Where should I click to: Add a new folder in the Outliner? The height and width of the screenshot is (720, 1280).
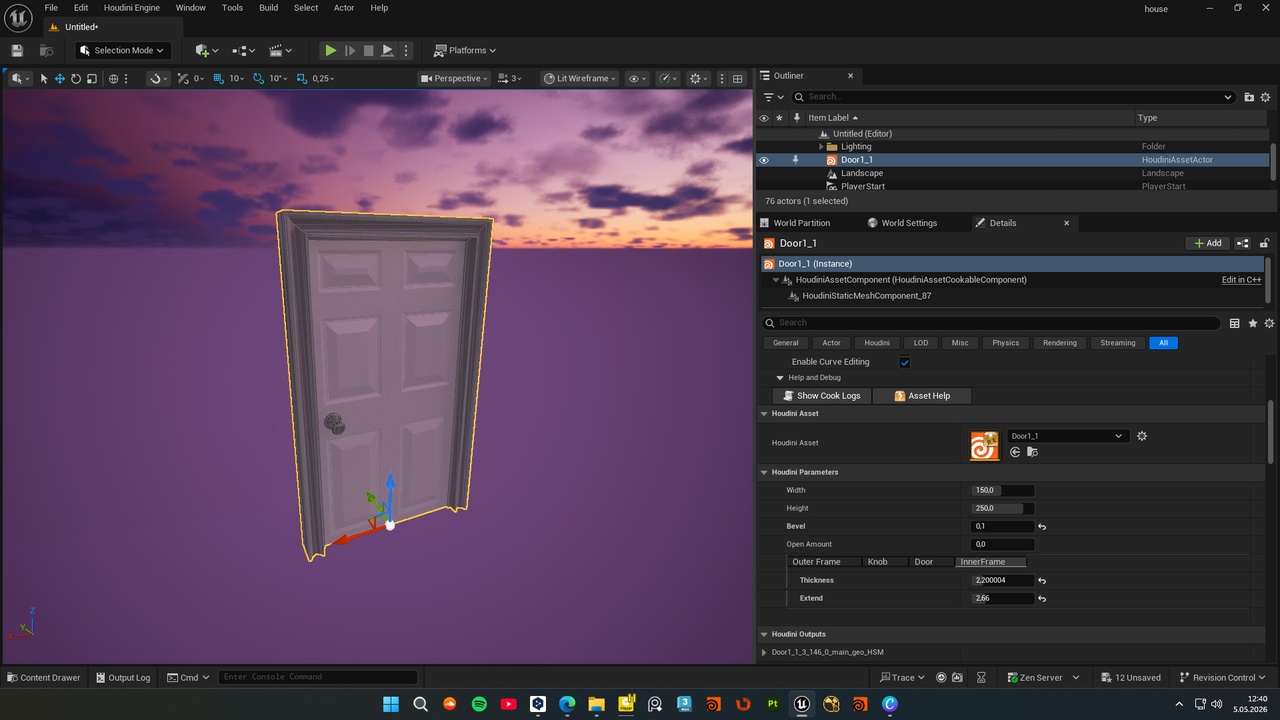click(x=1249, y=97)
